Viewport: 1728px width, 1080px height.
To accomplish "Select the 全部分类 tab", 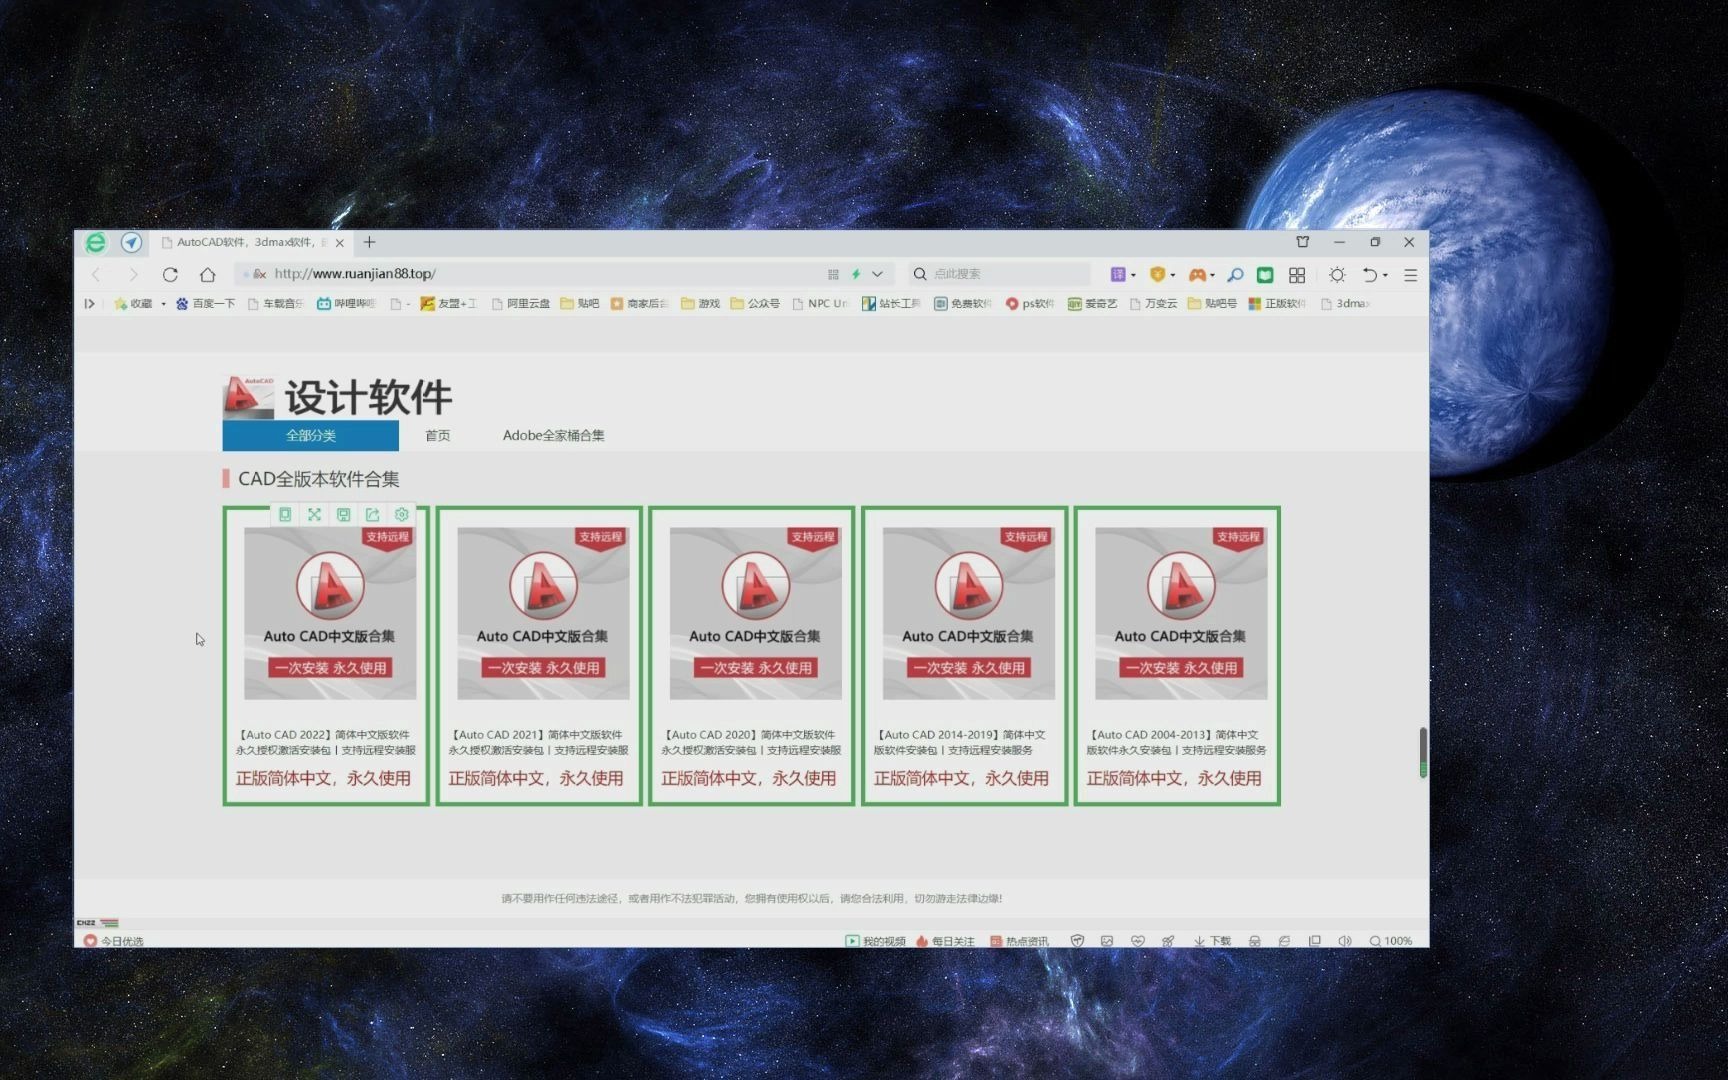I will coord(310,436).
